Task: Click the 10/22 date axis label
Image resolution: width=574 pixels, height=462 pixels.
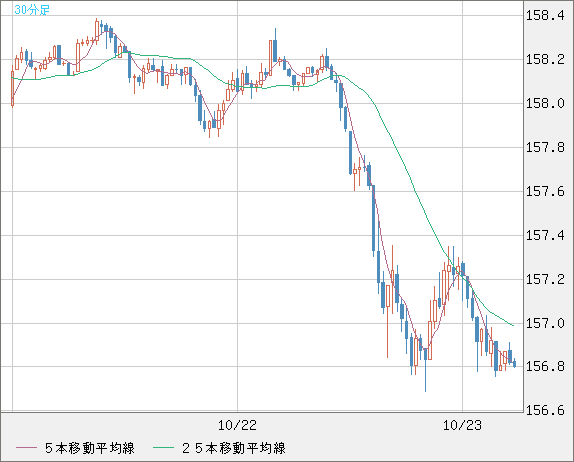Action: (x=237, y=425)
